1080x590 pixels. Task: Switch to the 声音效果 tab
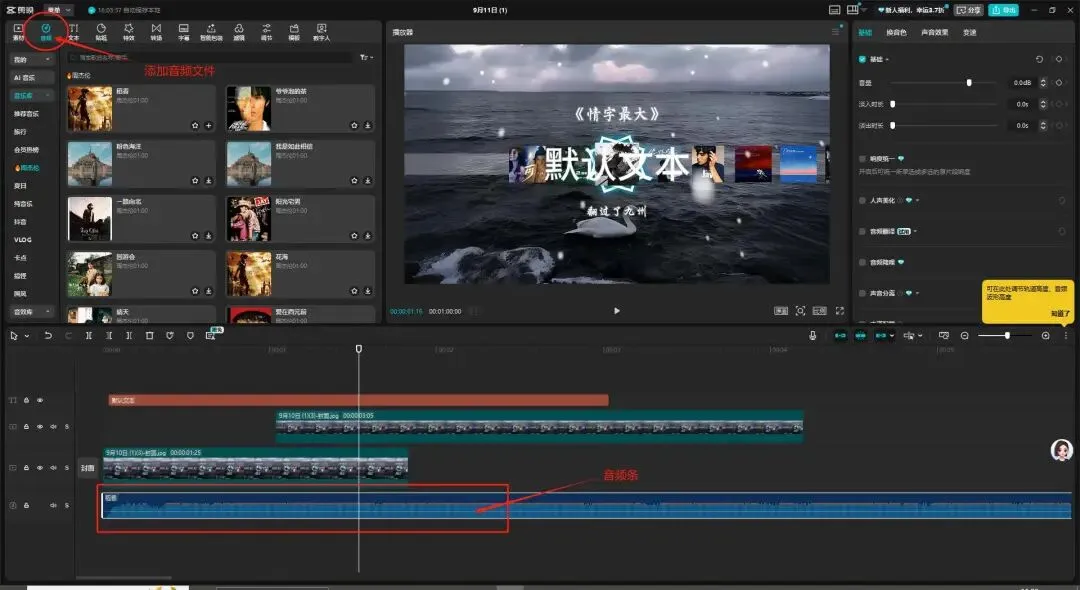(934, 32)
